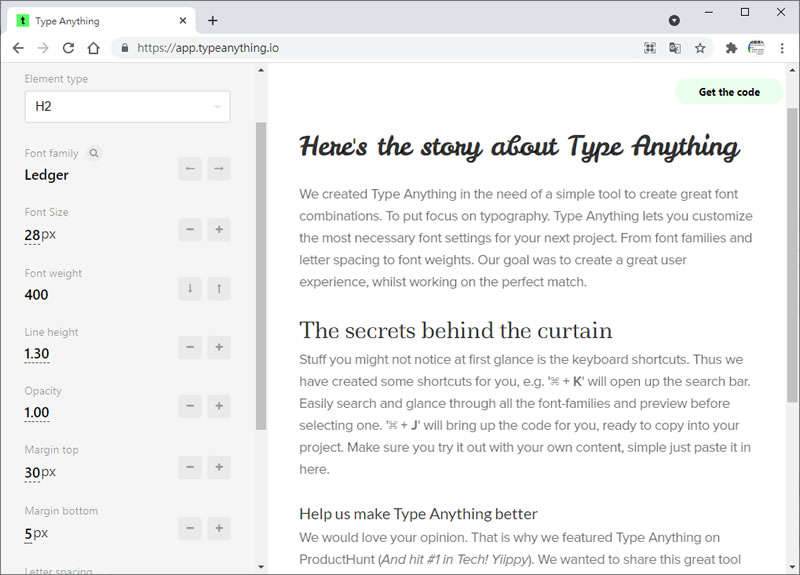Reload the page with refresh icon
This screenshot has height=575, width=800.
(68, 48)
